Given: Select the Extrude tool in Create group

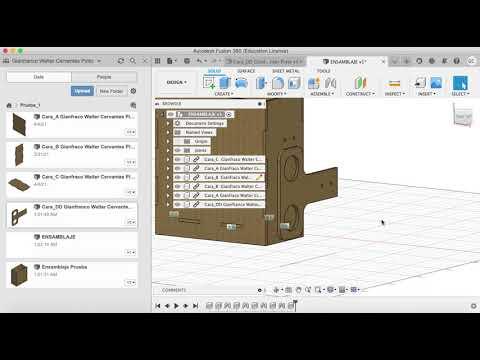Looking at the screenshot, I should [225, 83].
